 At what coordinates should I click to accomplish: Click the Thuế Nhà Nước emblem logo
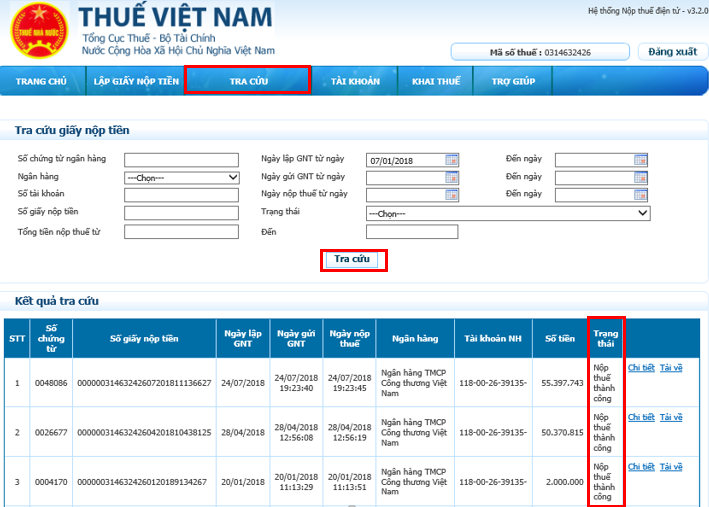pyautogui.click(x=38, y=32)
